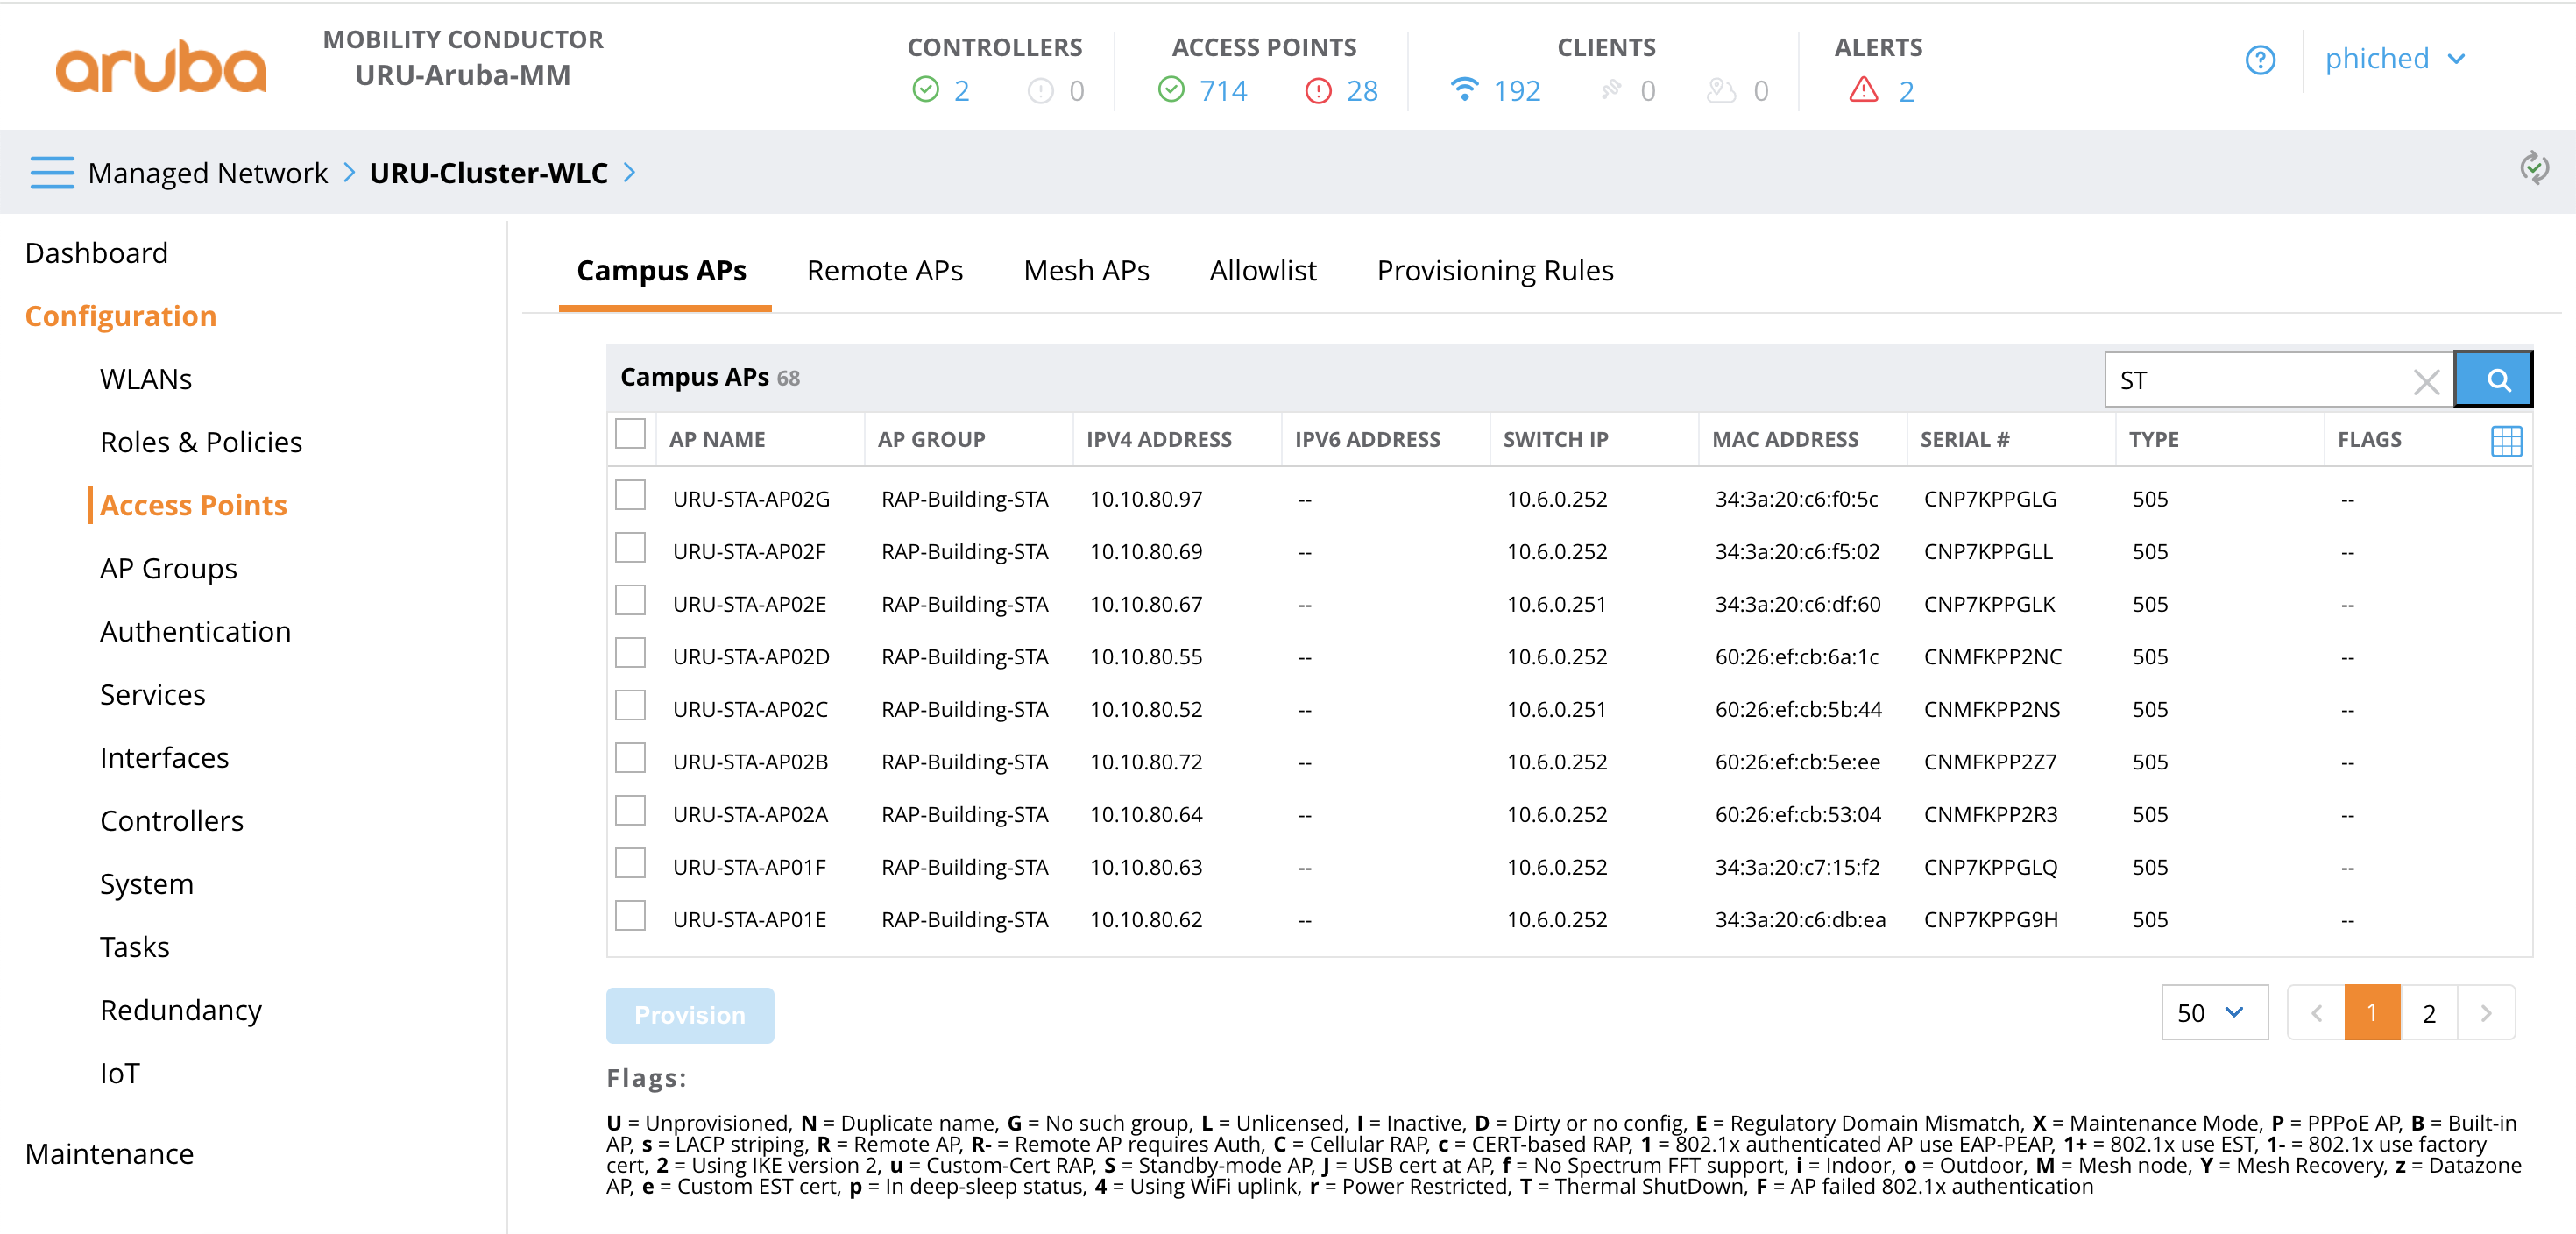2576x1234 pixels.
Task: Click the Aruba logo
Action: pos(161,66)
